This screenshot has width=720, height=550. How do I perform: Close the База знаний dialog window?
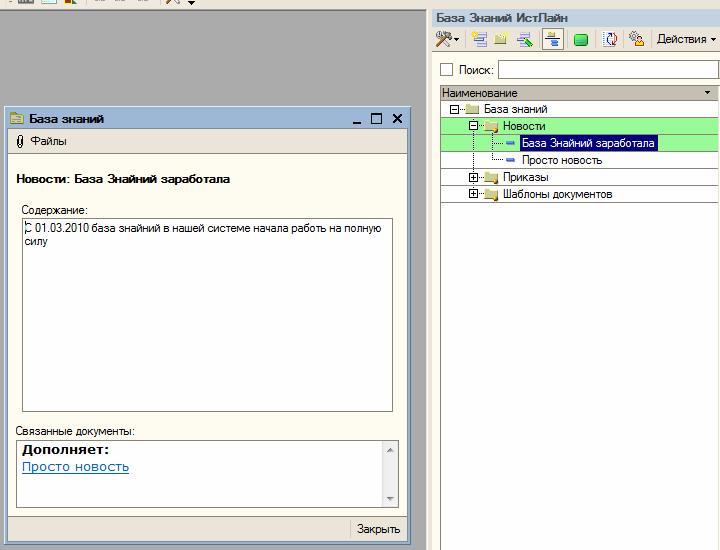point(398,118)
